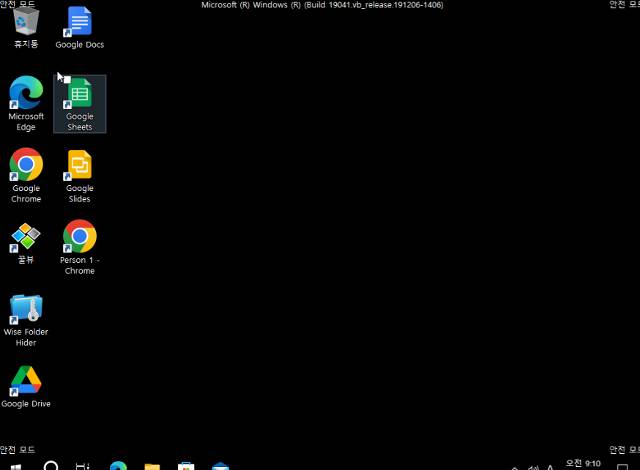Click the 오전 9:10 taskbar clock
Image resolution: width=640 pixels, height=470 pixels.
coord(583,463)
